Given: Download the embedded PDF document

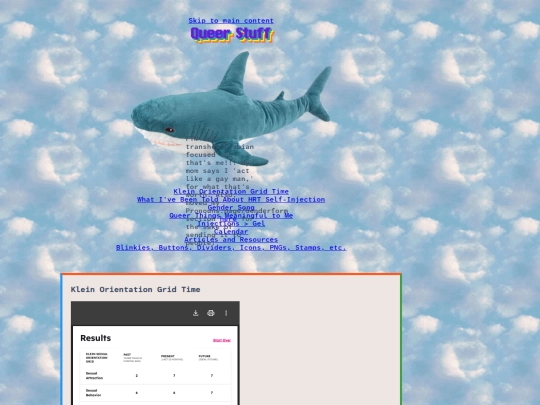Looking at the screenshot, I should coord(196,313).
